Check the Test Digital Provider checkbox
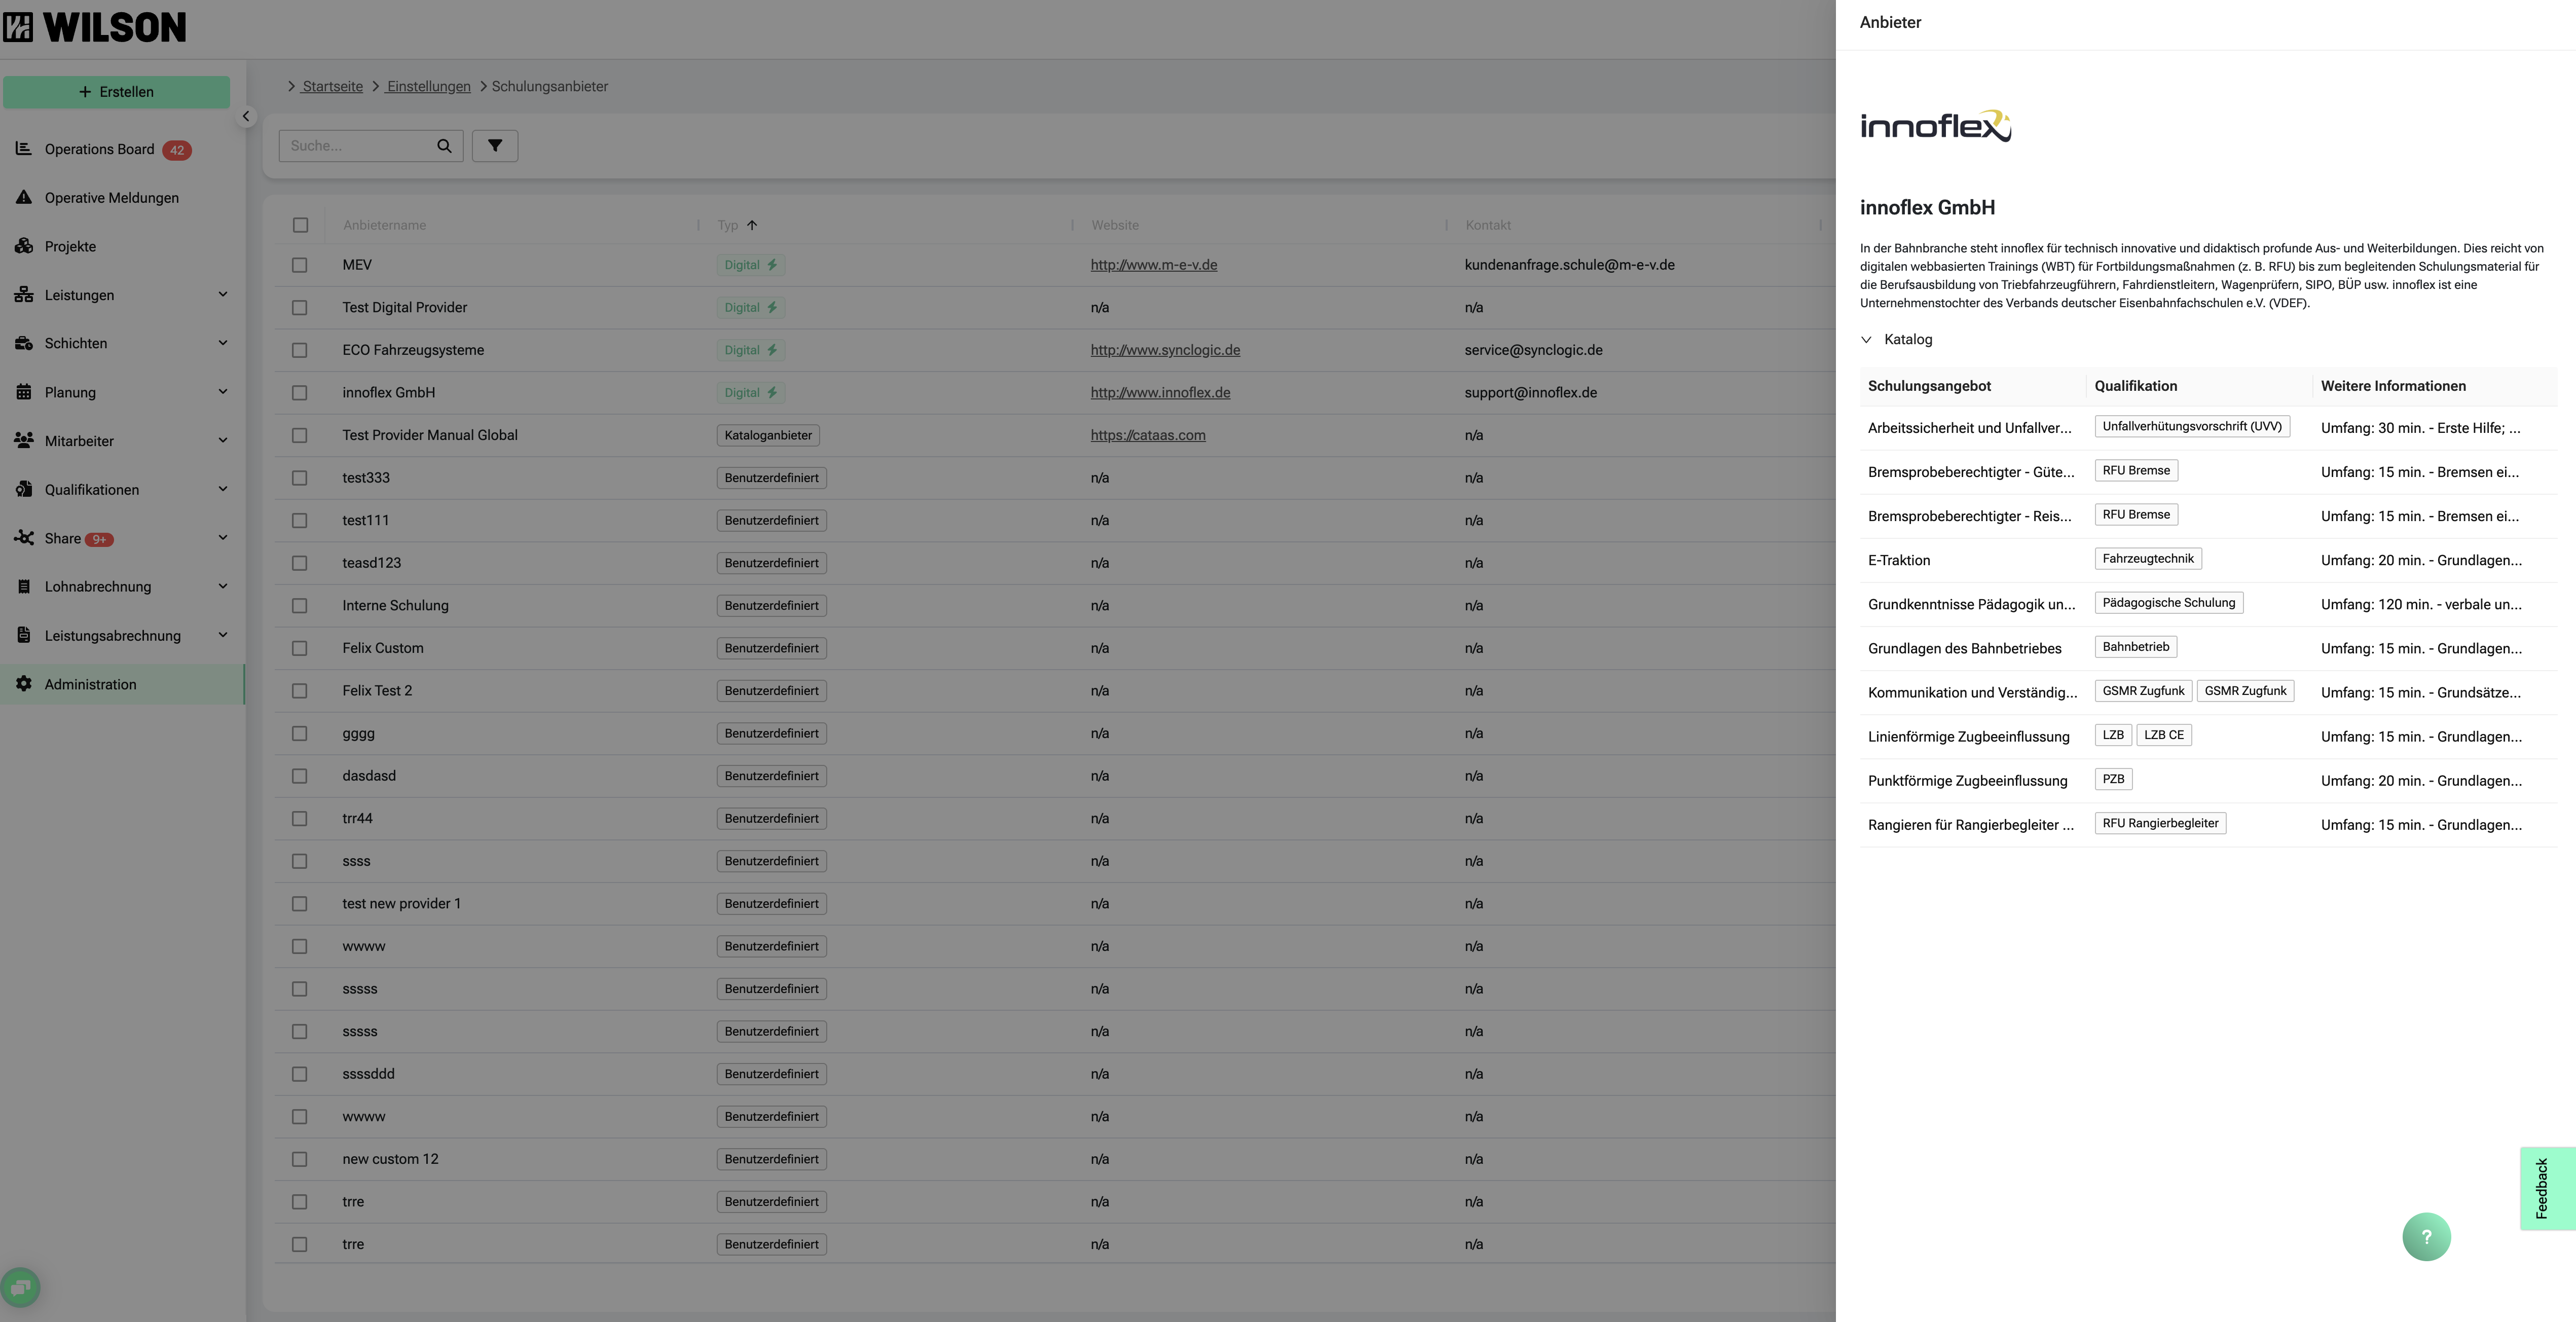 coord(299,307)
